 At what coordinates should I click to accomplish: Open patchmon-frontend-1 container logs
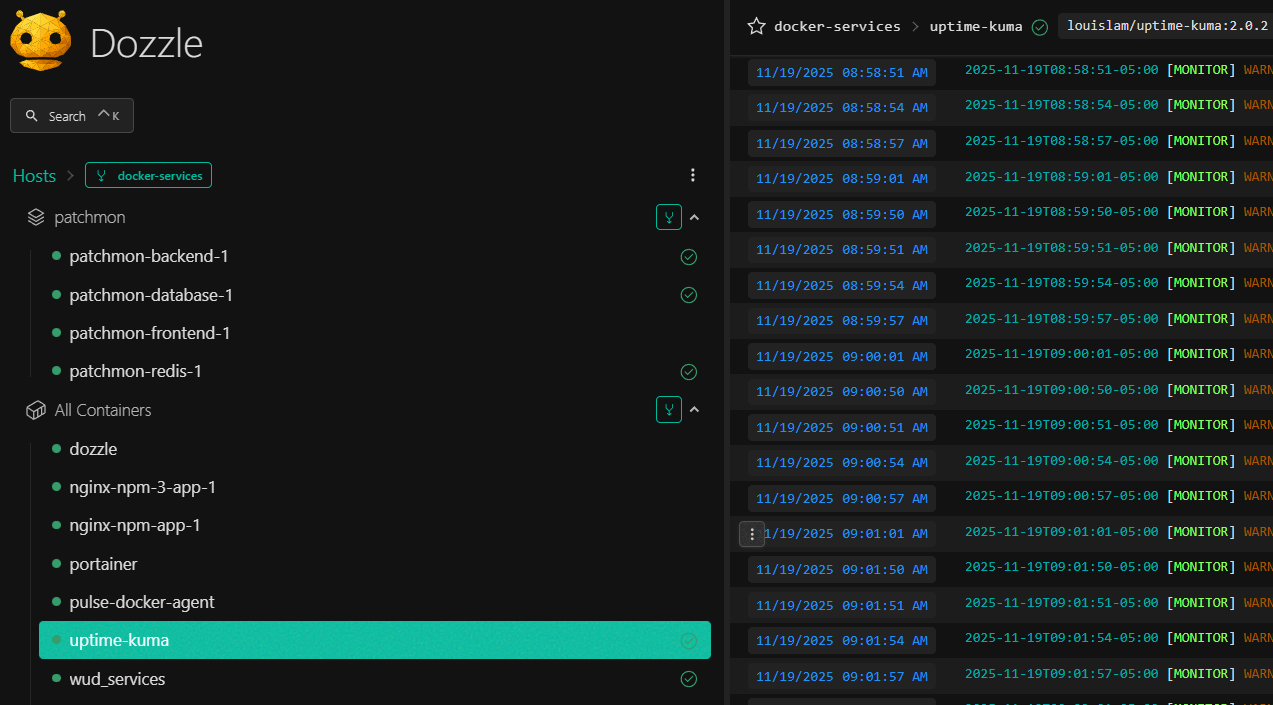150,334
